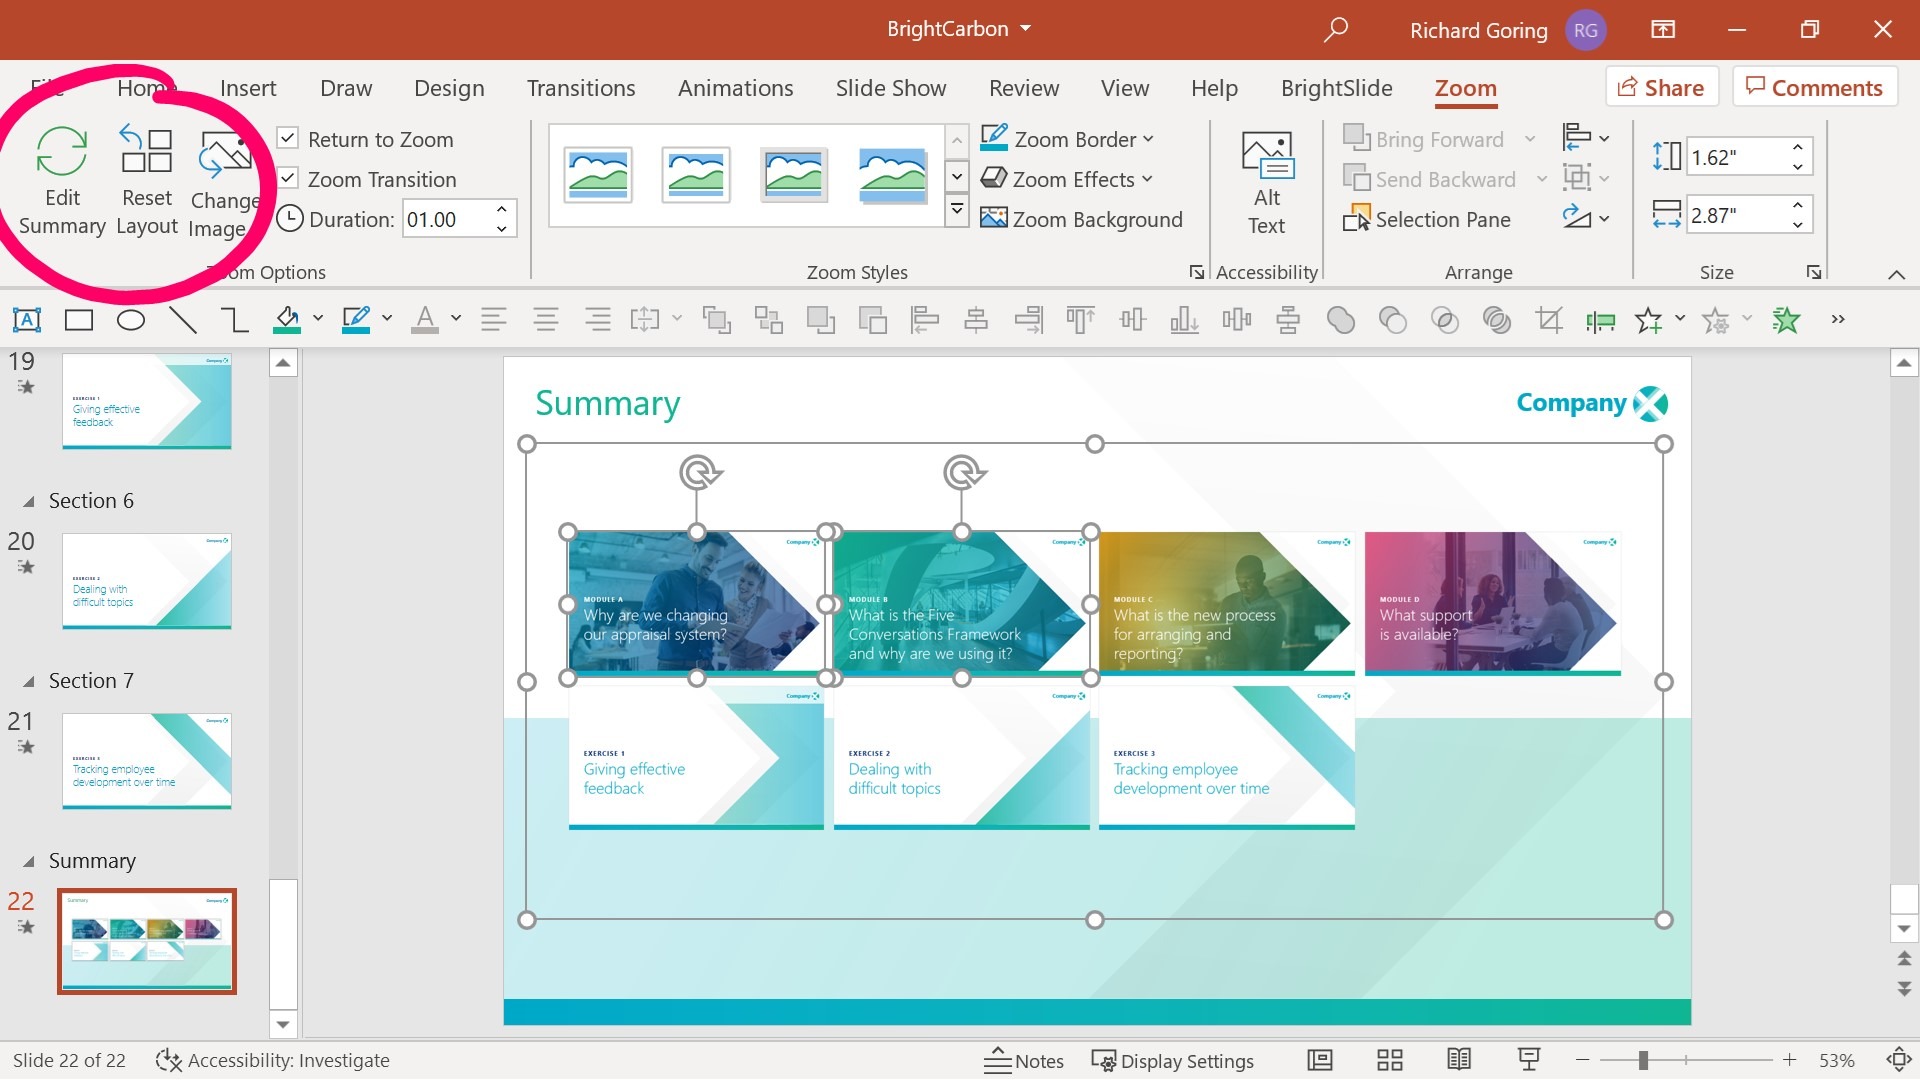Select the Reset Layout tool
The width and height of the screenshot is (1920, 1080).
click(144, 177)
